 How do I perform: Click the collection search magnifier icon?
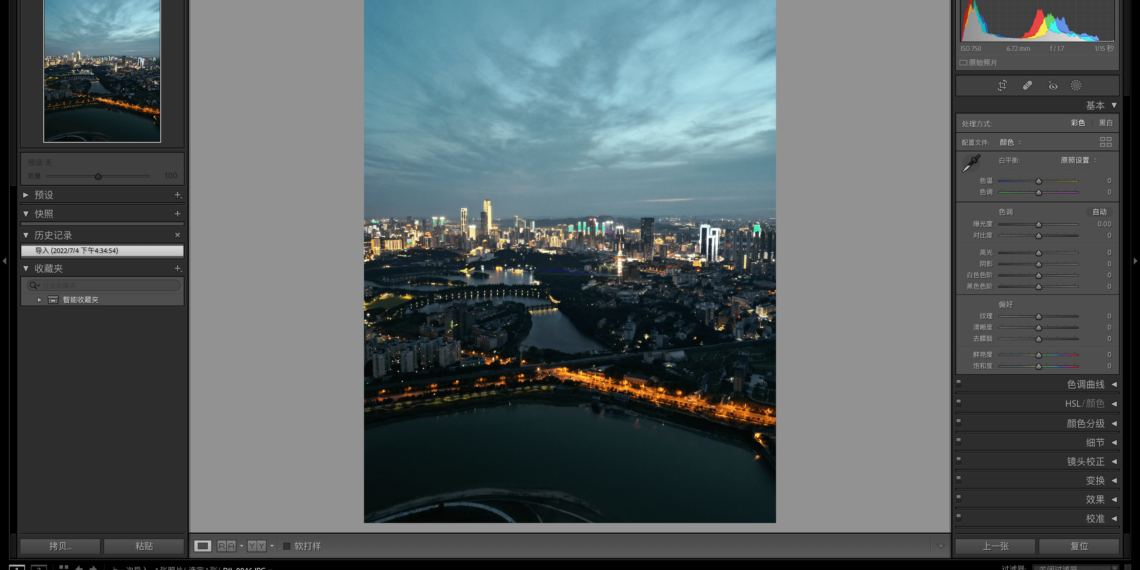tap(34, 285)
